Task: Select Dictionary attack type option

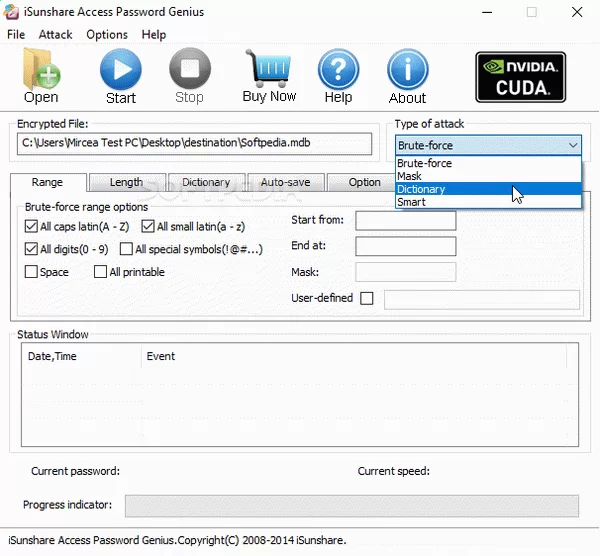Action: point(488,189)
